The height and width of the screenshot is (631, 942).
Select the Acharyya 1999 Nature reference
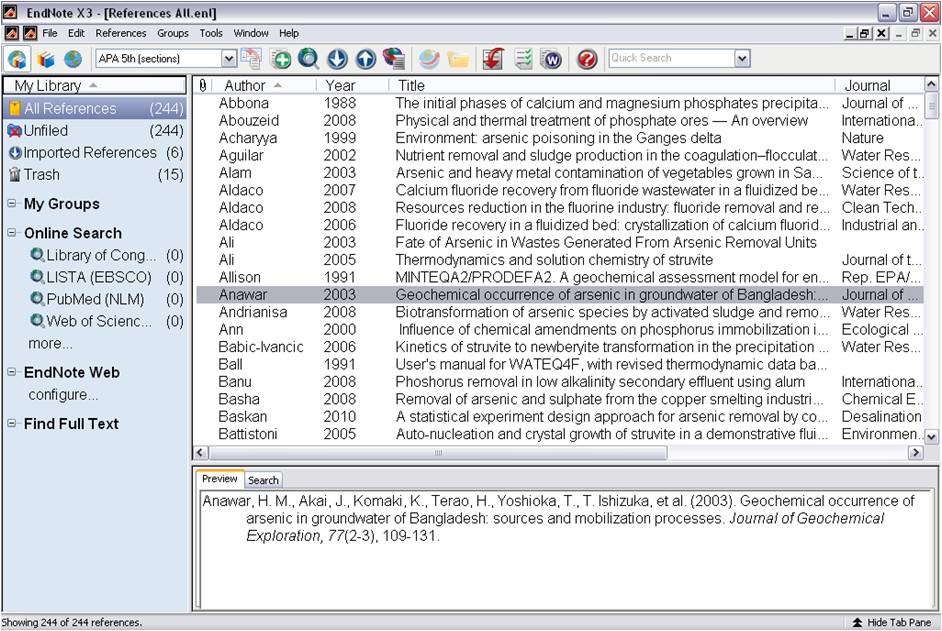pyautogui.click(x=560, y=138)
